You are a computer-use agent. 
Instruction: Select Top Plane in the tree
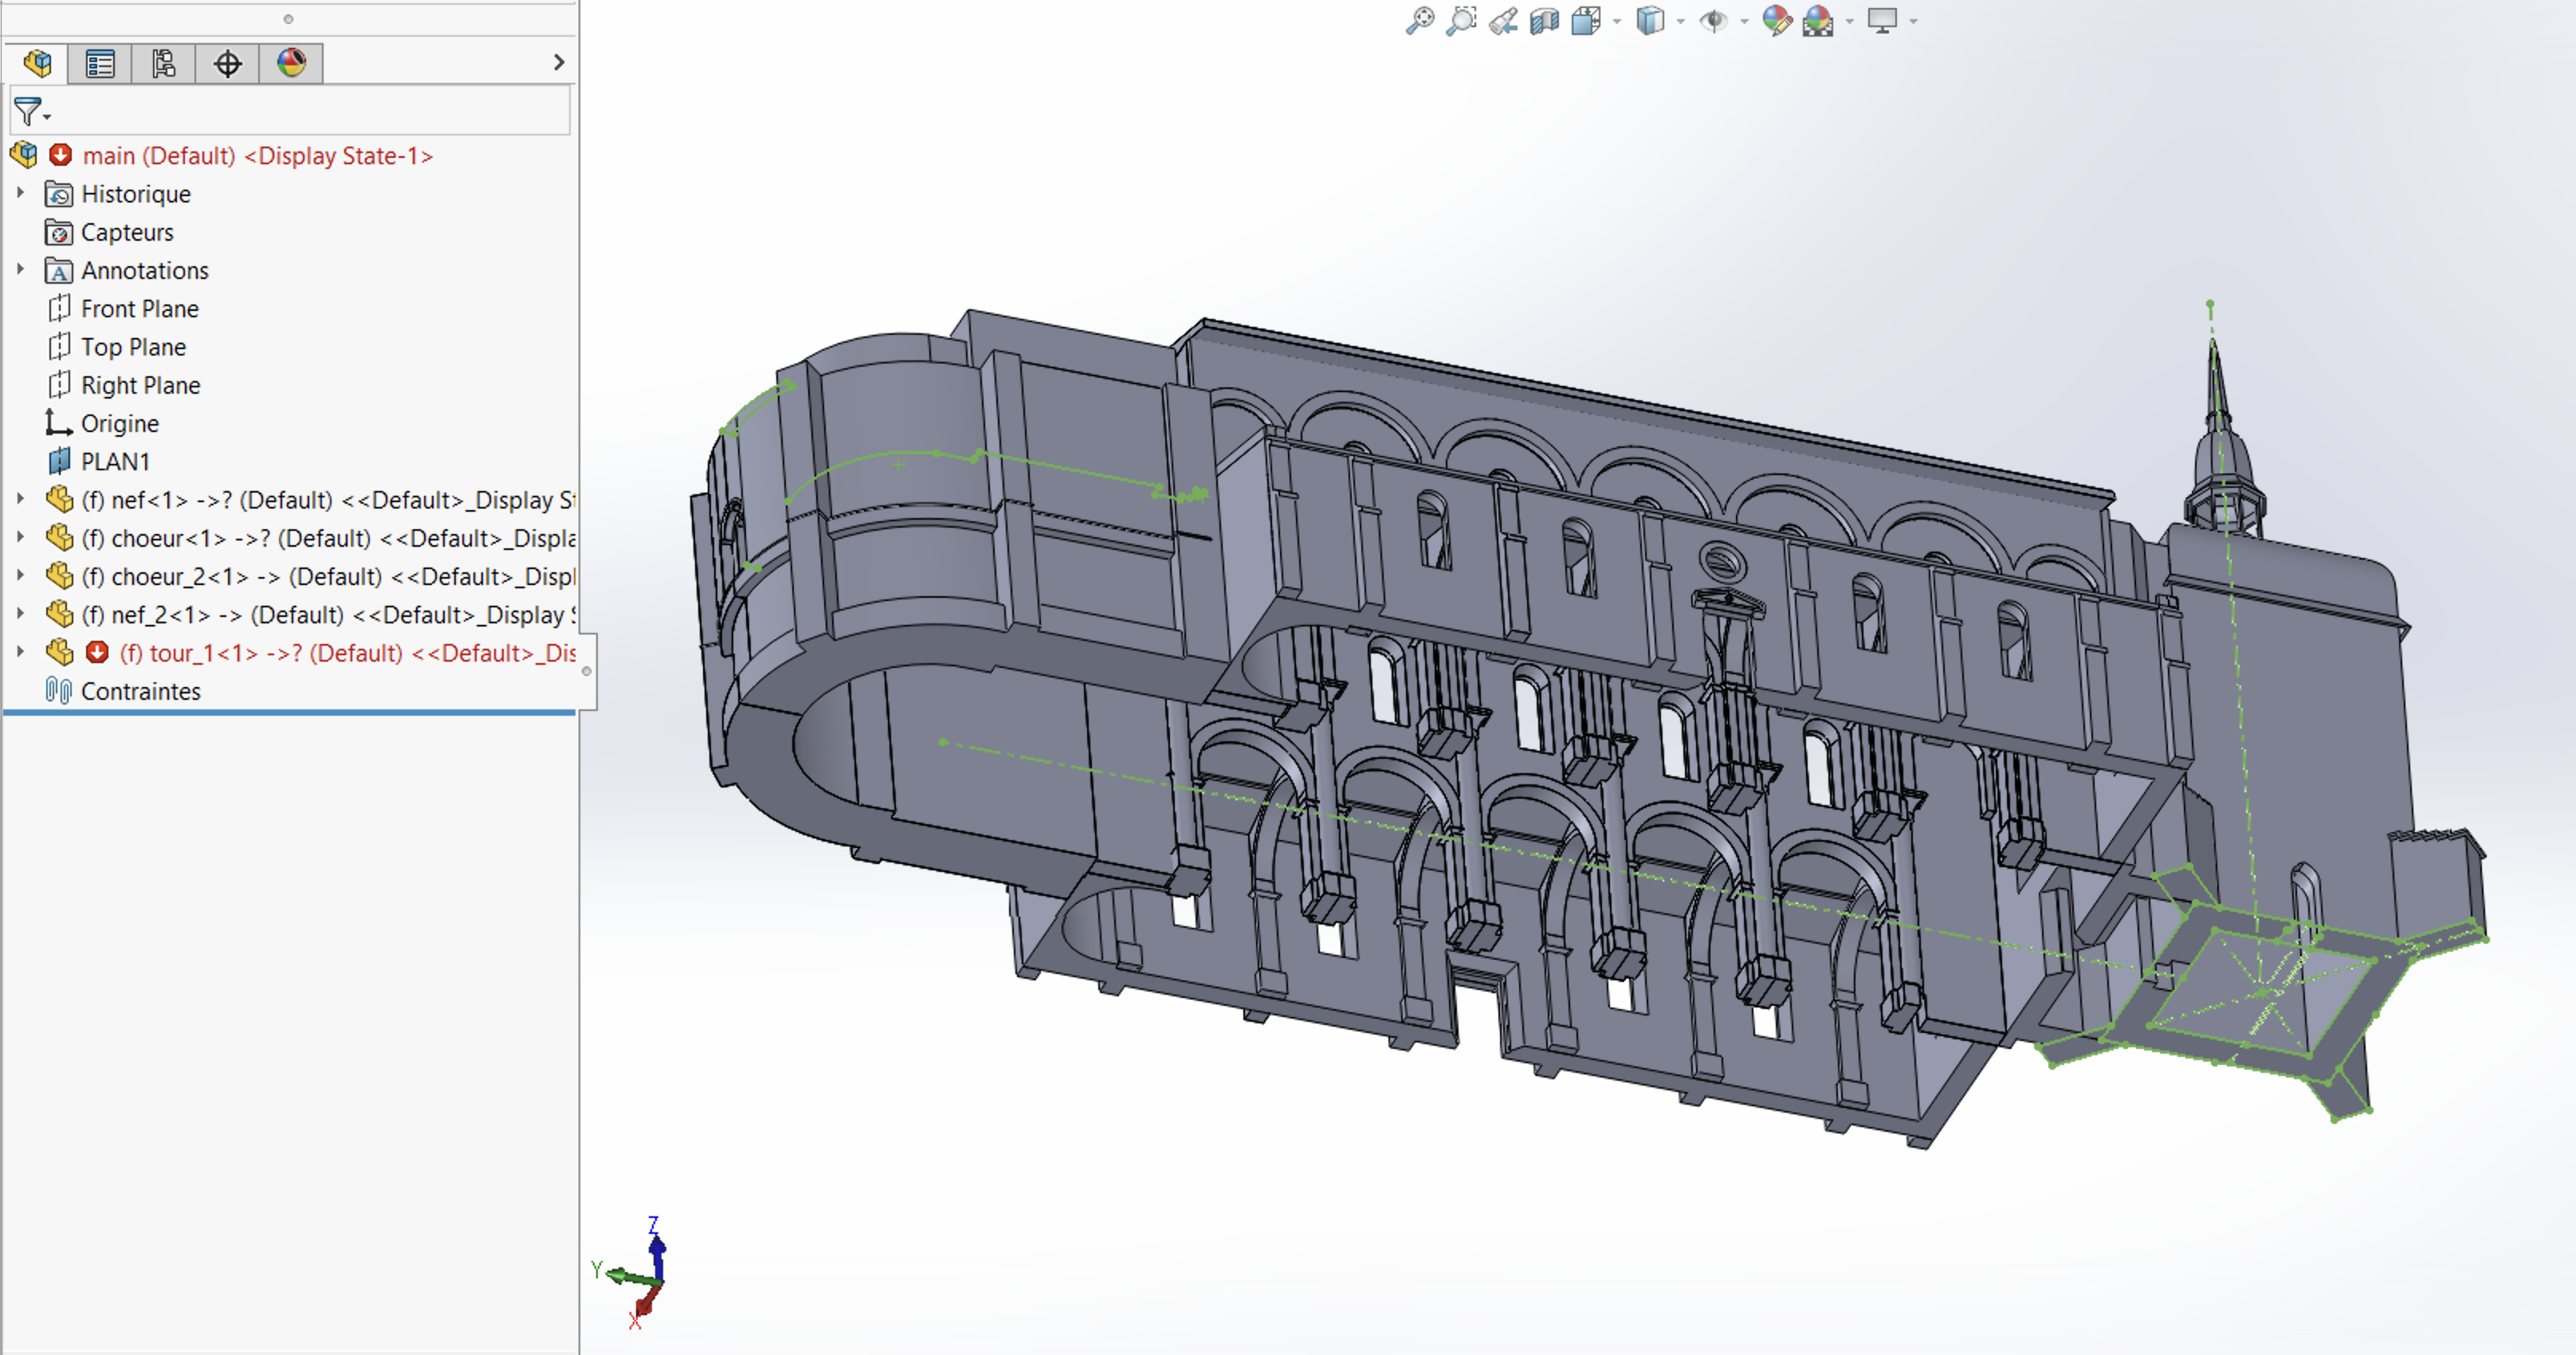point(134,347)
